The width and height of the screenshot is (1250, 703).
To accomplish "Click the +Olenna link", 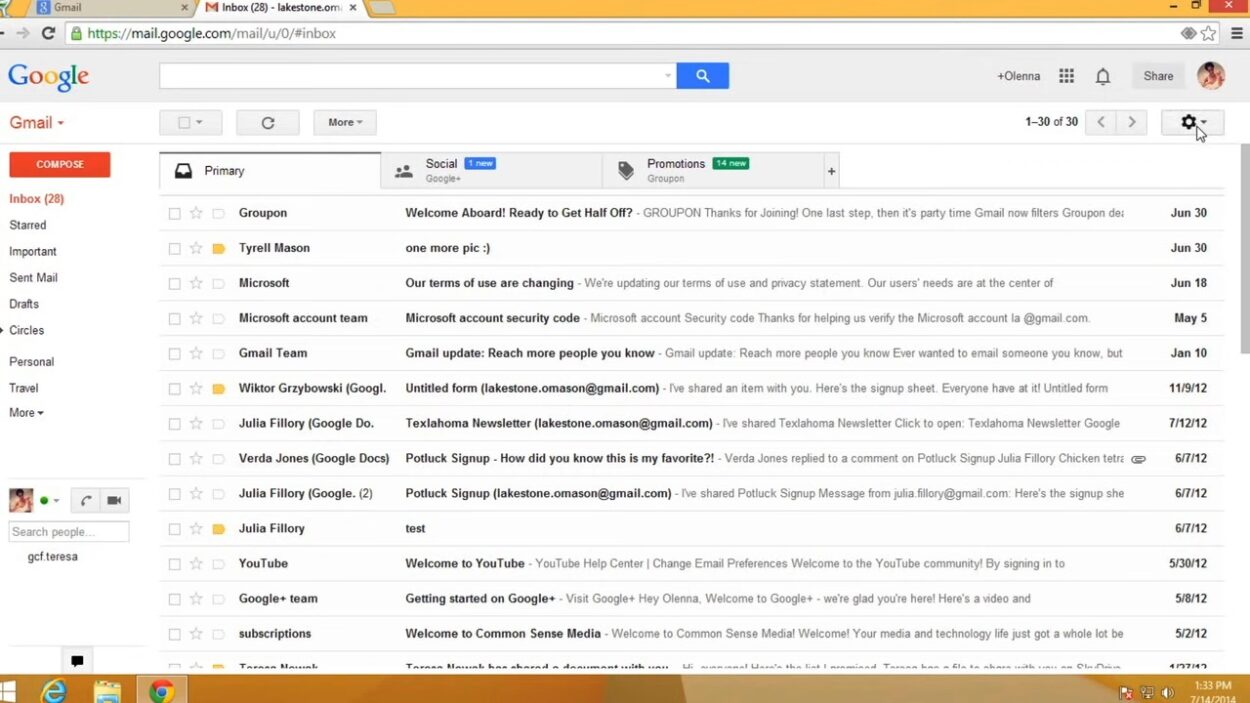I will [x=1018, y=76].
